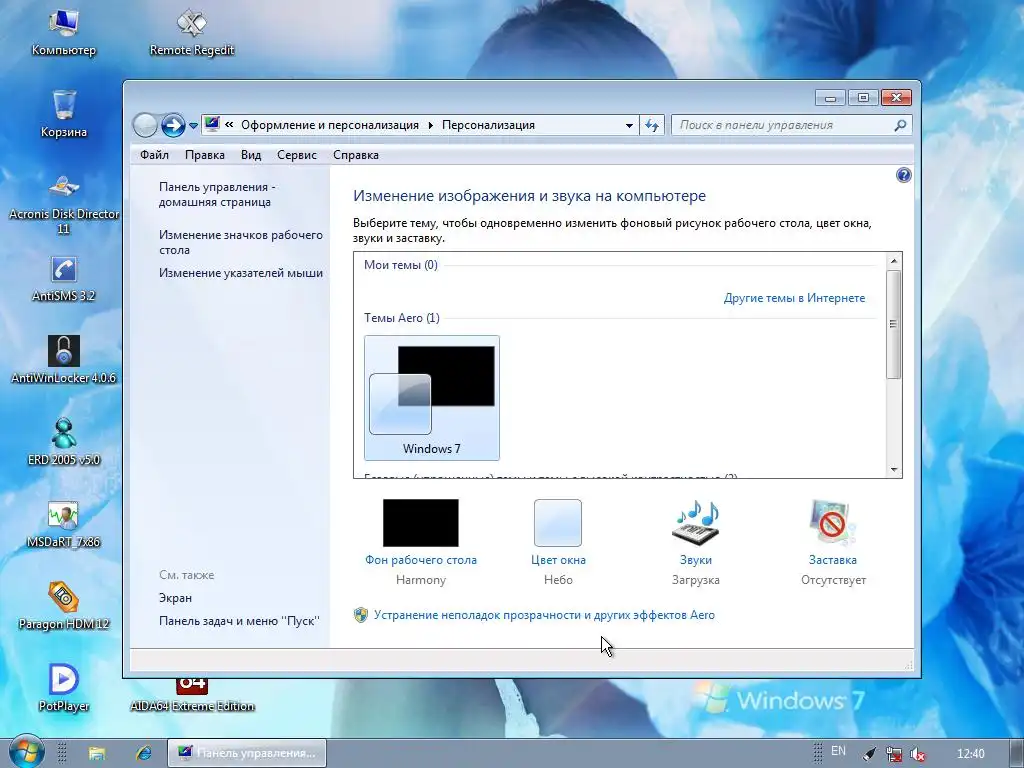1024x768 pixels.
Task: Click the pen-shaped tray icon
Action: [x=869, y=754]
